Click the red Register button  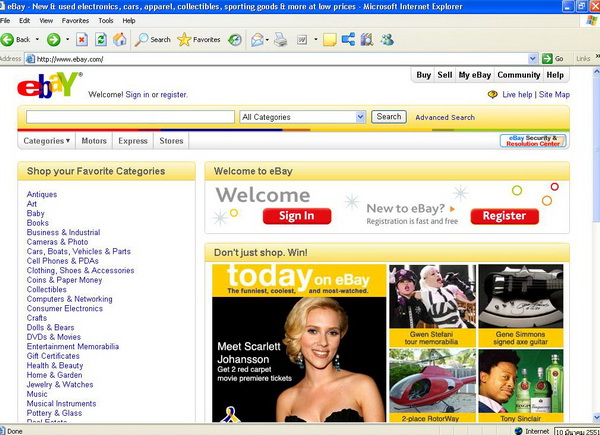click(x=504, y=216)
